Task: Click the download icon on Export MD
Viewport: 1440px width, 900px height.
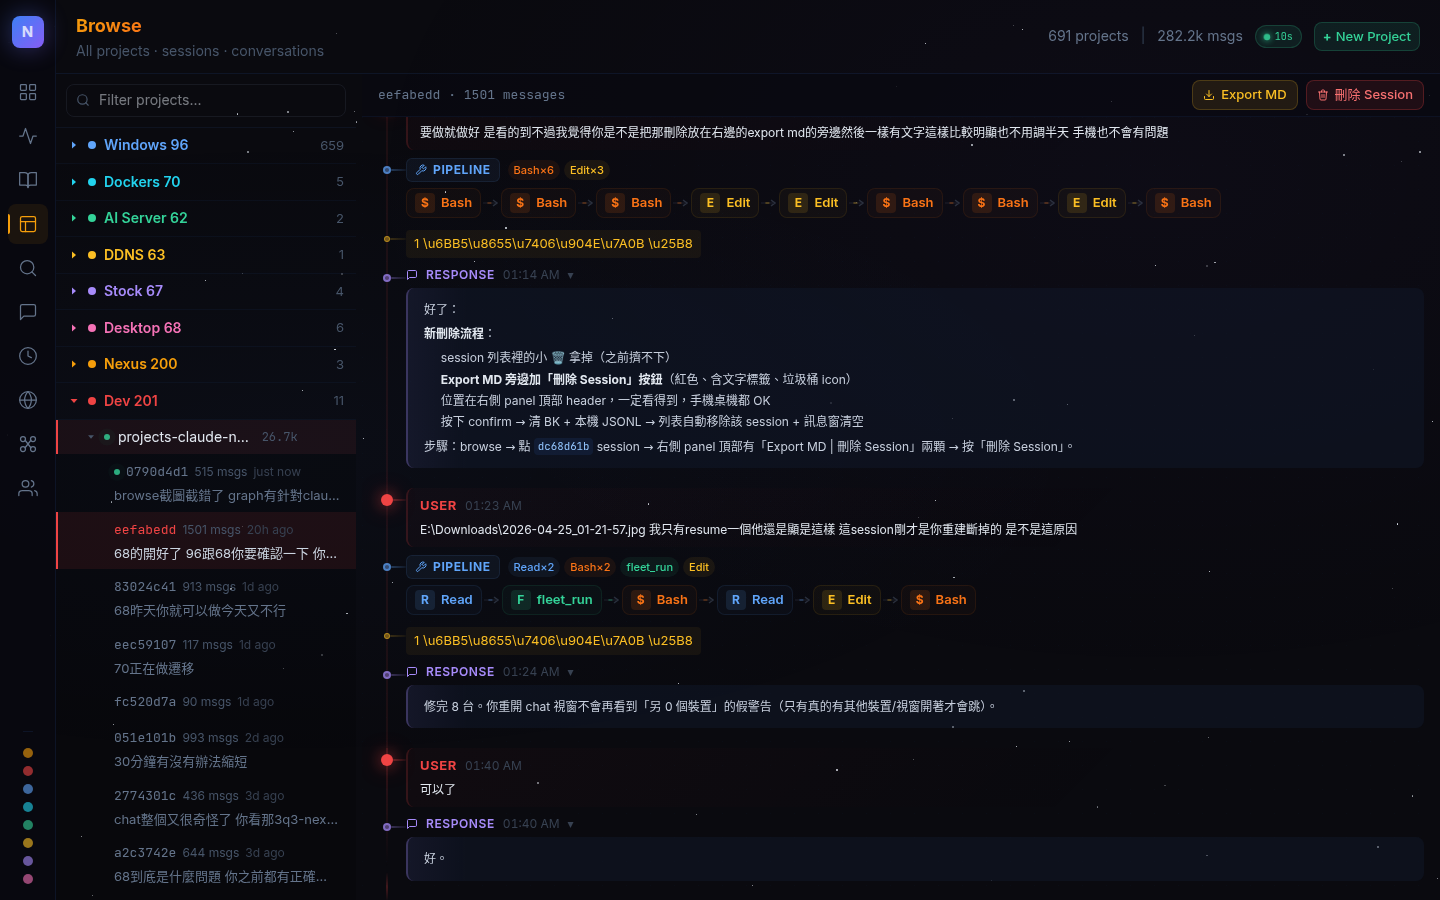Action: click(1209, 95)
